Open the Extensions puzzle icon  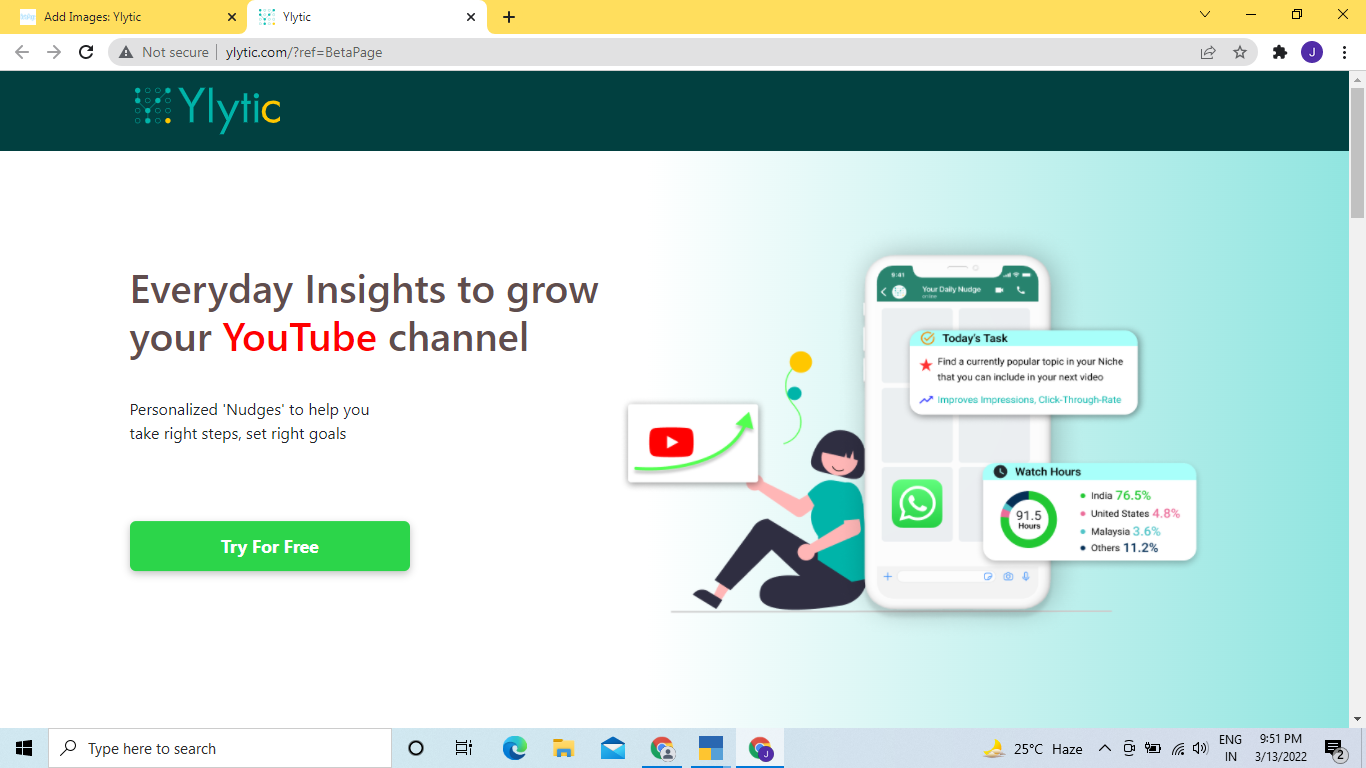click(1280, 52)
